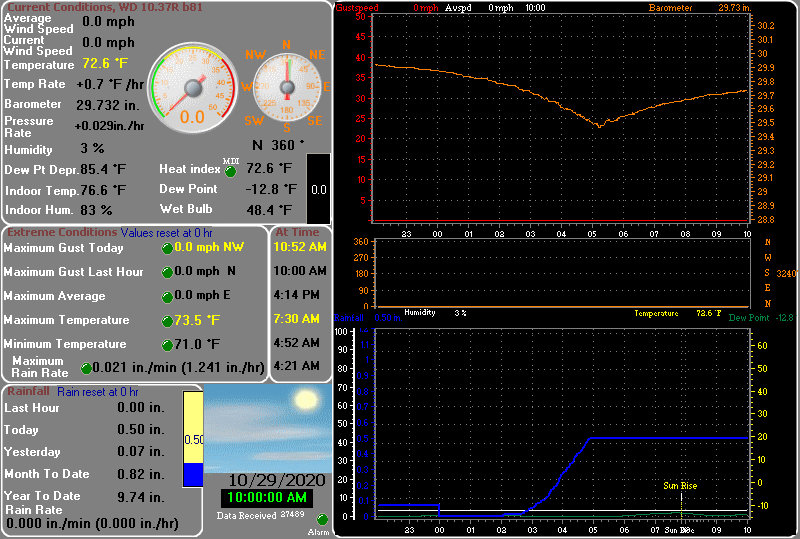Click the Sun Rise marker on graph

pos(680,486)
